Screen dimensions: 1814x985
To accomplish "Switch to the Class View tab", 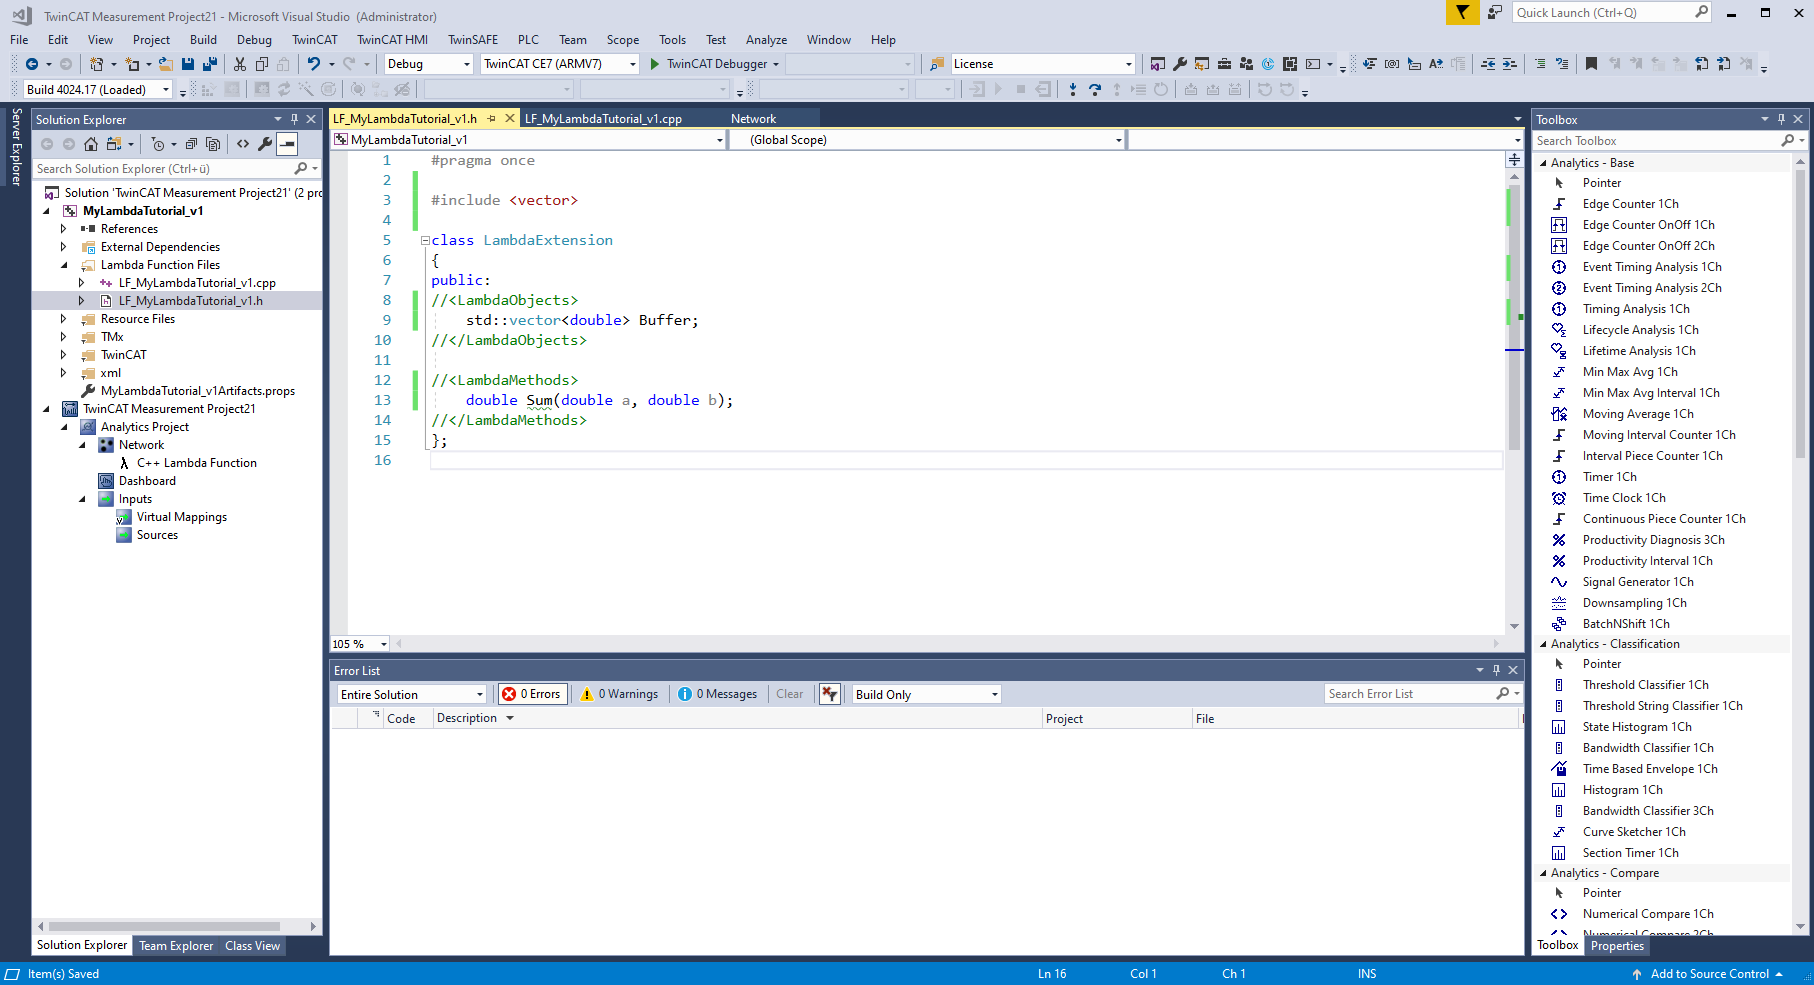I will (x=252, y=946).
